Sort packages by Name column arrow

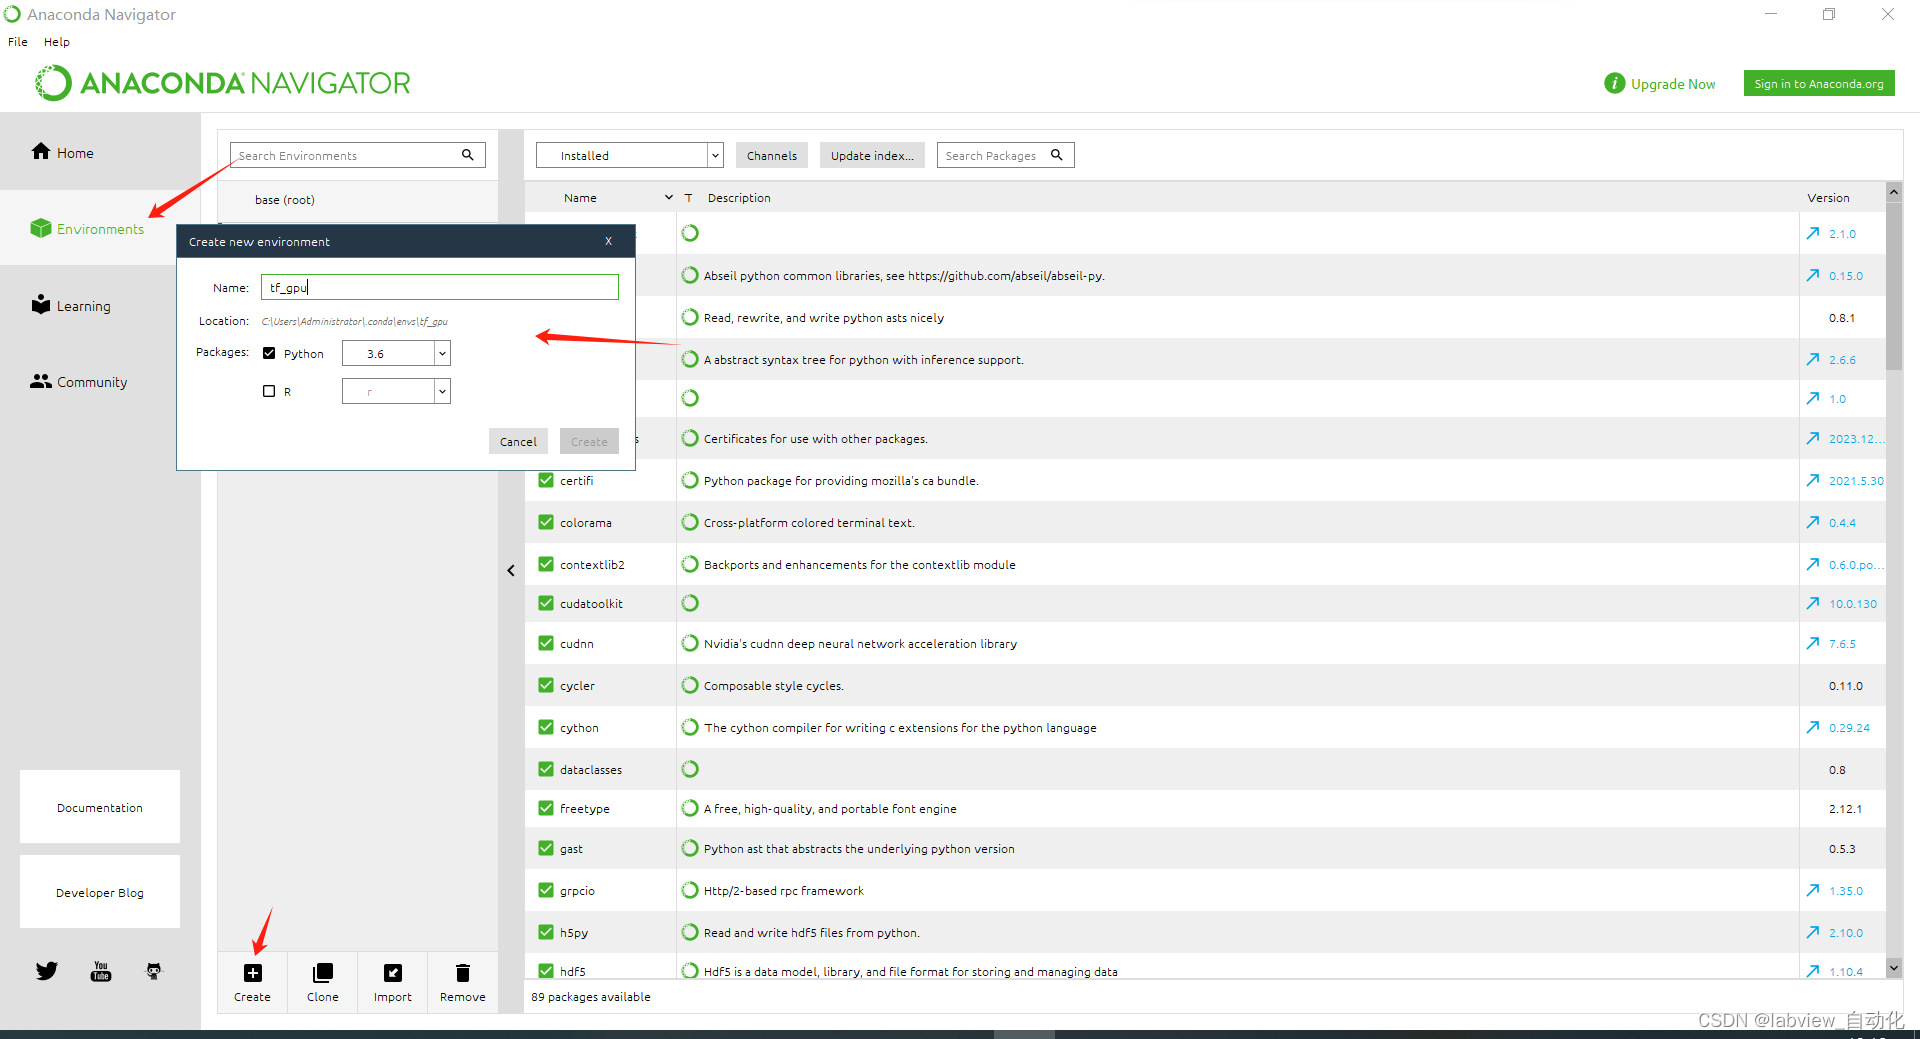[669, 197]
